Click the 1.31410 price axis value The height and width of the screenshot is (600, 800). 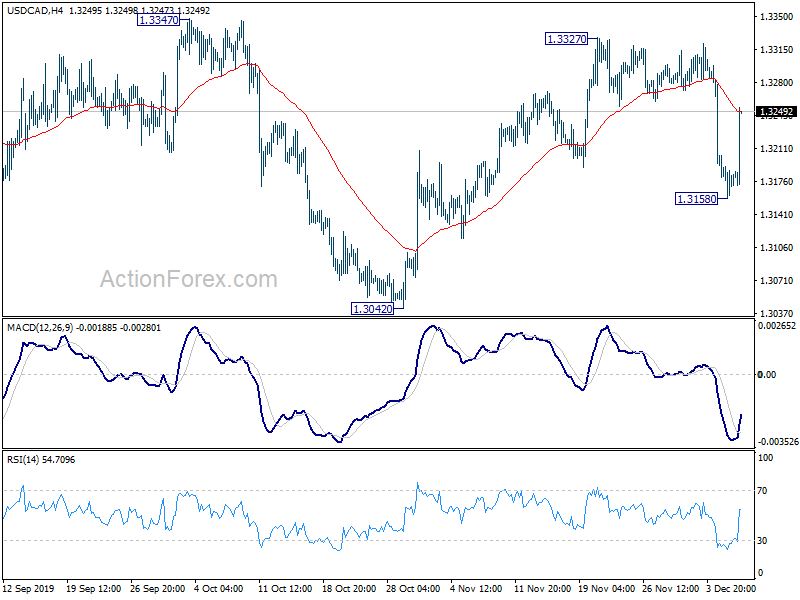point(777,214)
